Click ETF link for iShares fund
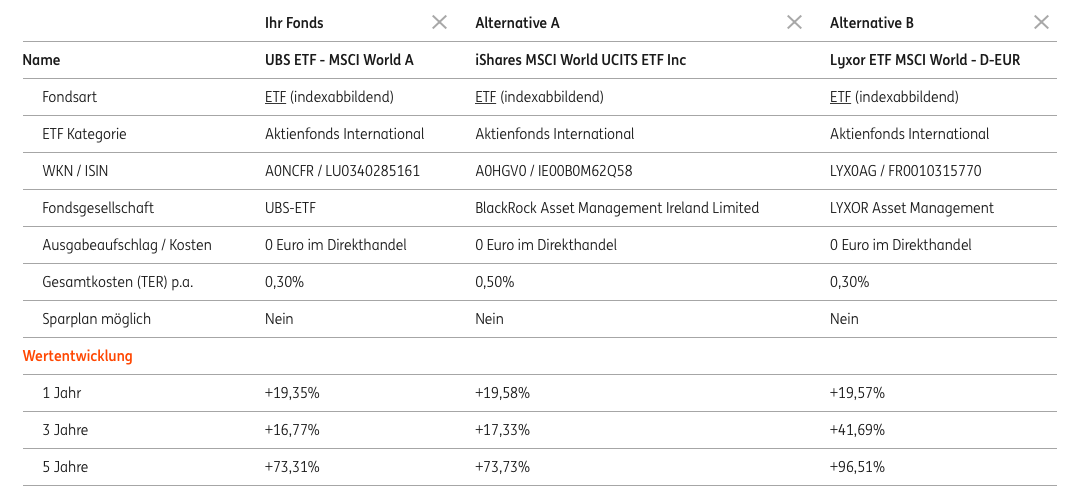Image resolution: width=1067 pixels, height=492 pixels. (x=486, y=97)
